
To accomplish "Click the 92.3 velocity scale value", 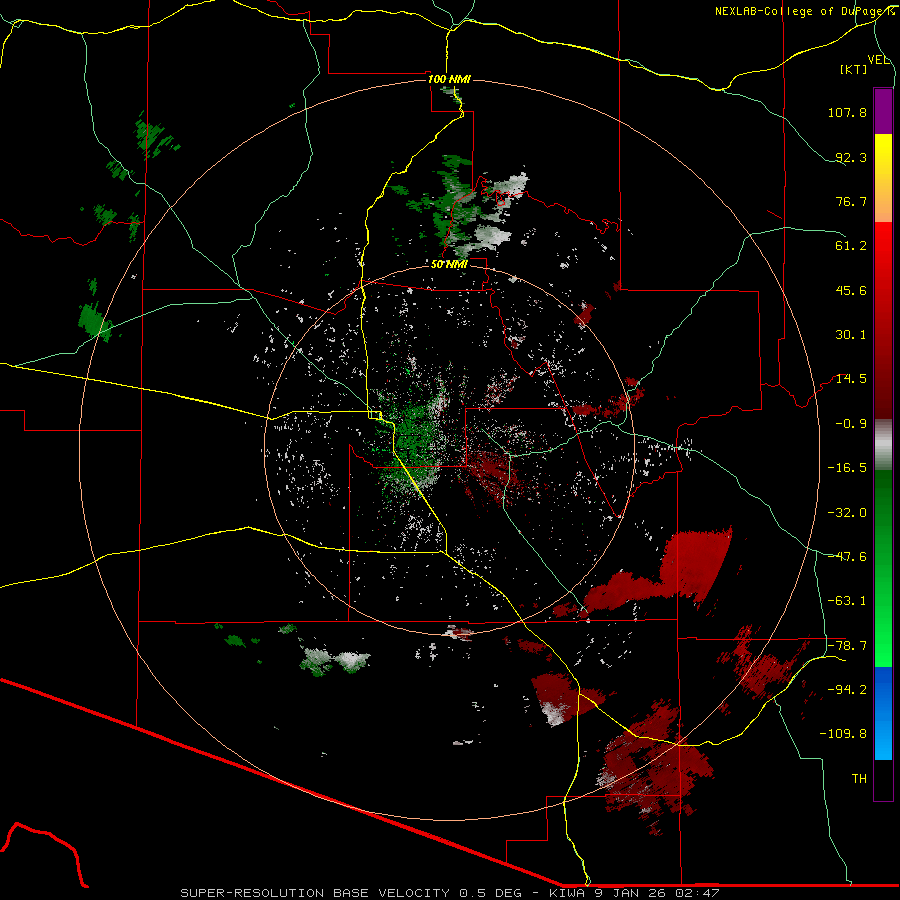I will click(851, 157).
